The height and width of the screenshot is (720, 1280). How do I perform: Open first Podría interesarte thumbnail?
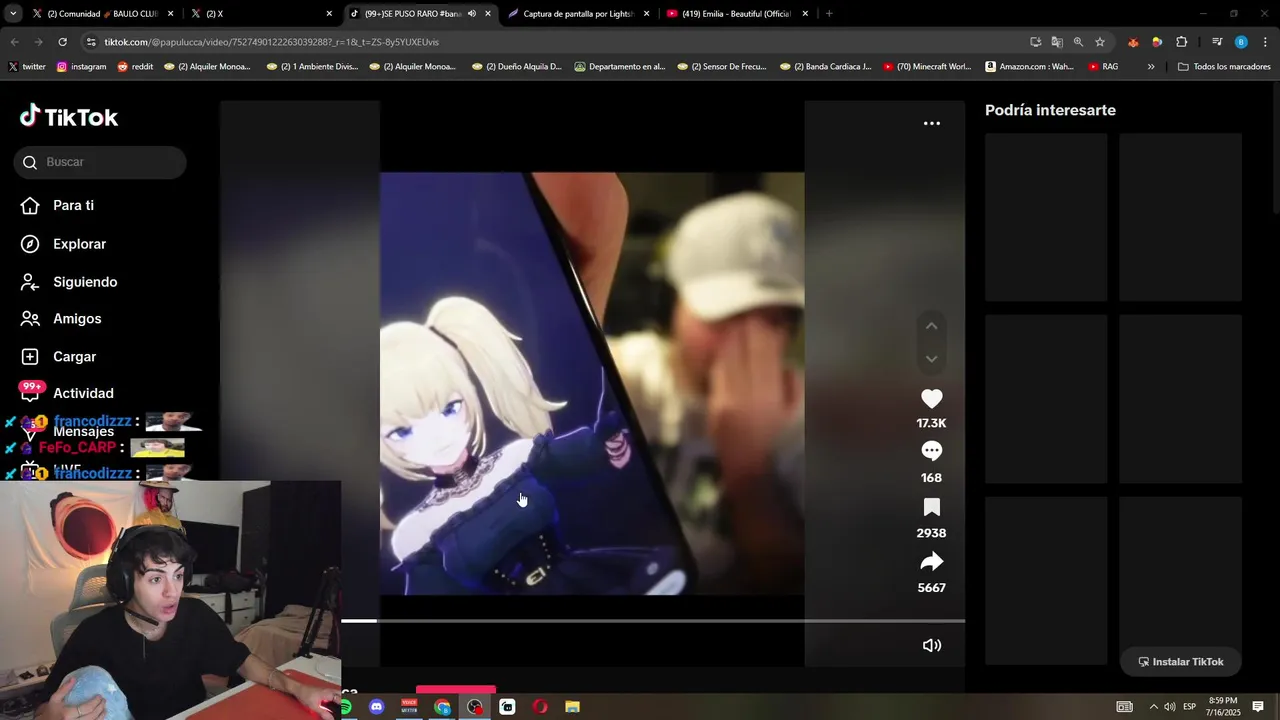(1046, 217)
